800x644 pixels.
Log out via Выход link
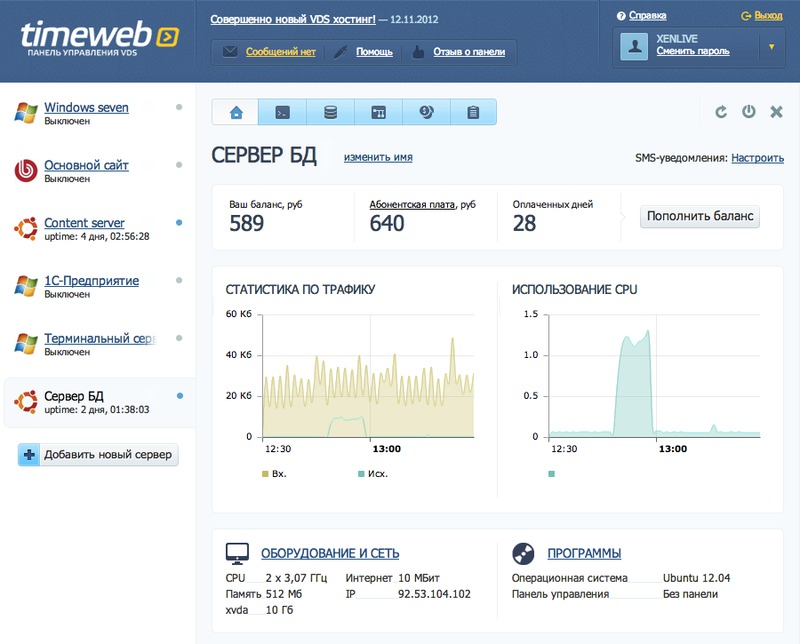[x=768, y=16]
